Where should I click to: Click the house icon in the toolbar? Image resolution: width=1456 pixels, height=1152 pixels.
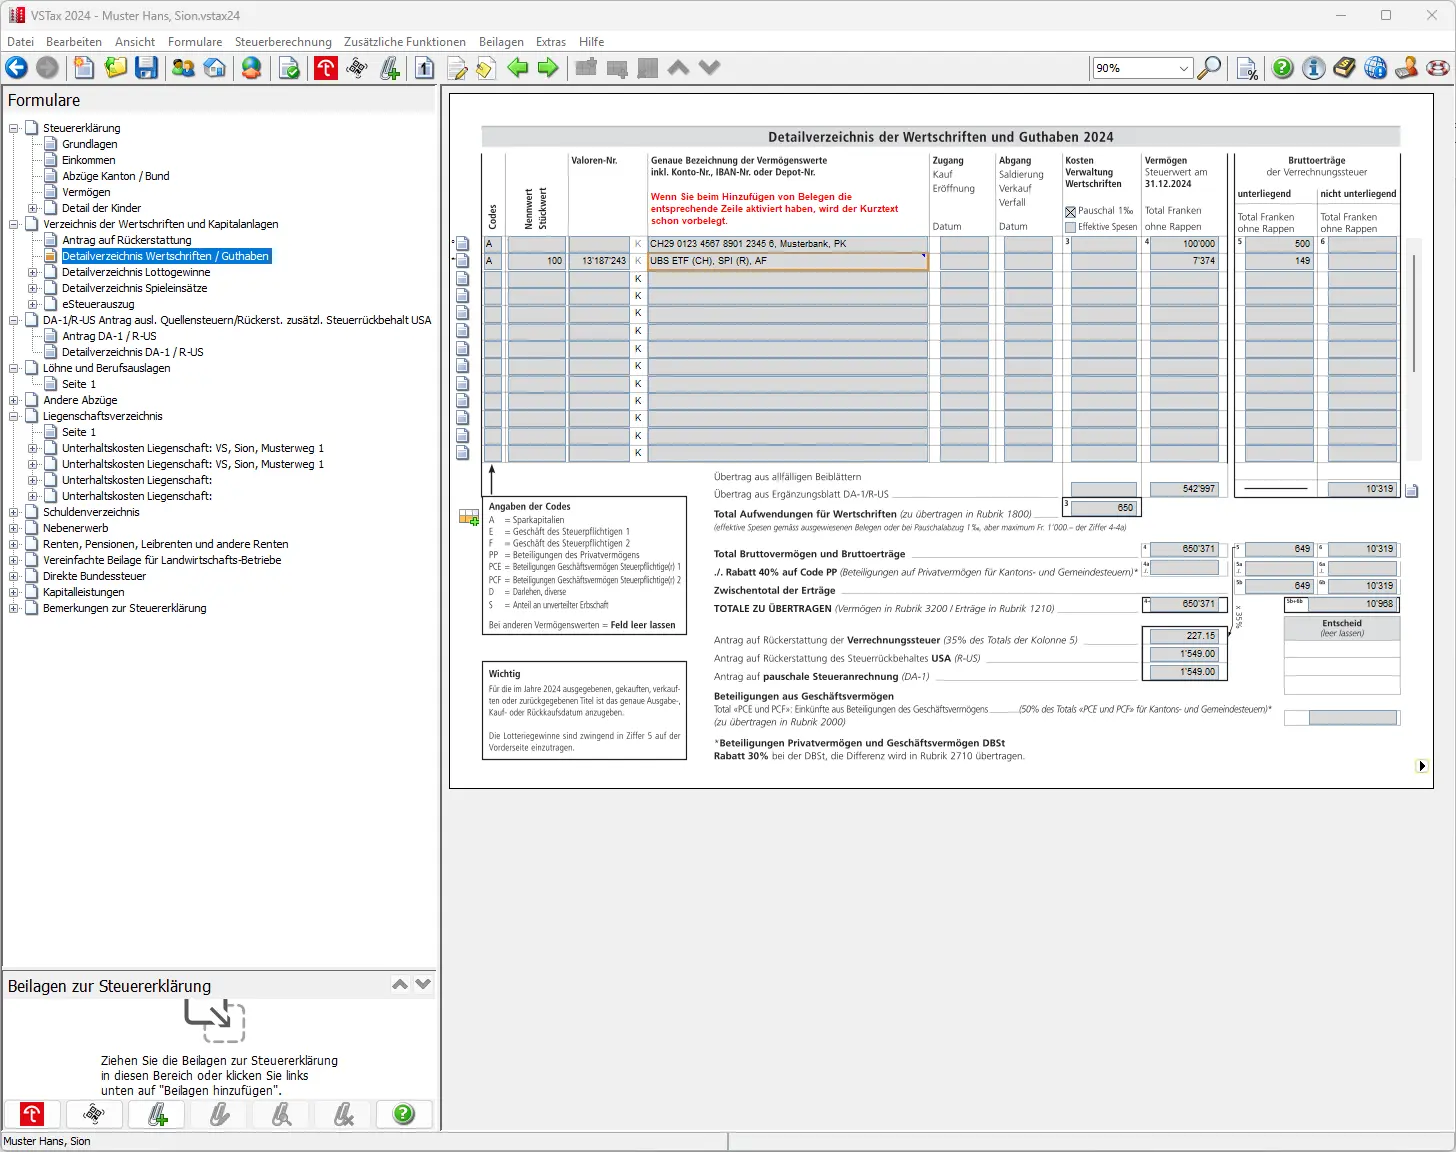click(215, 68)
